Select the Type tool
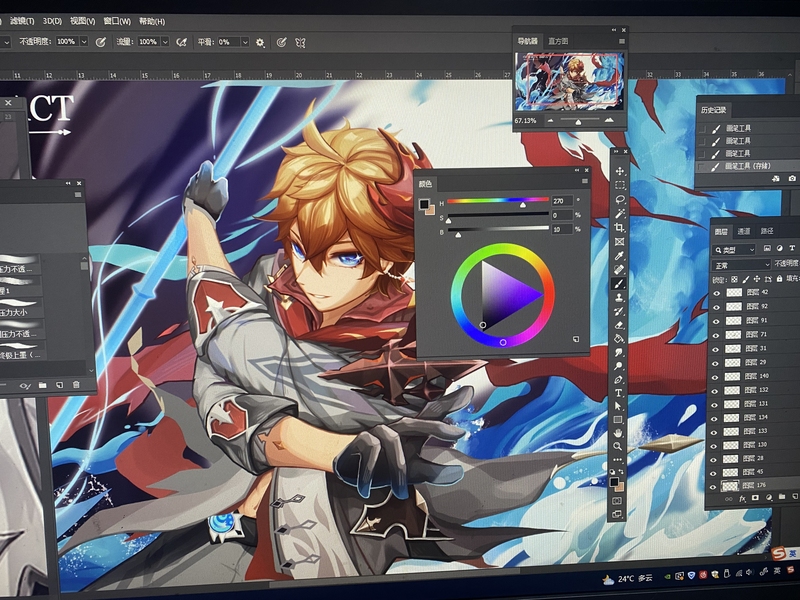This screenshot has width=800, height=600. pyautogui.click(x=618, y=393)
